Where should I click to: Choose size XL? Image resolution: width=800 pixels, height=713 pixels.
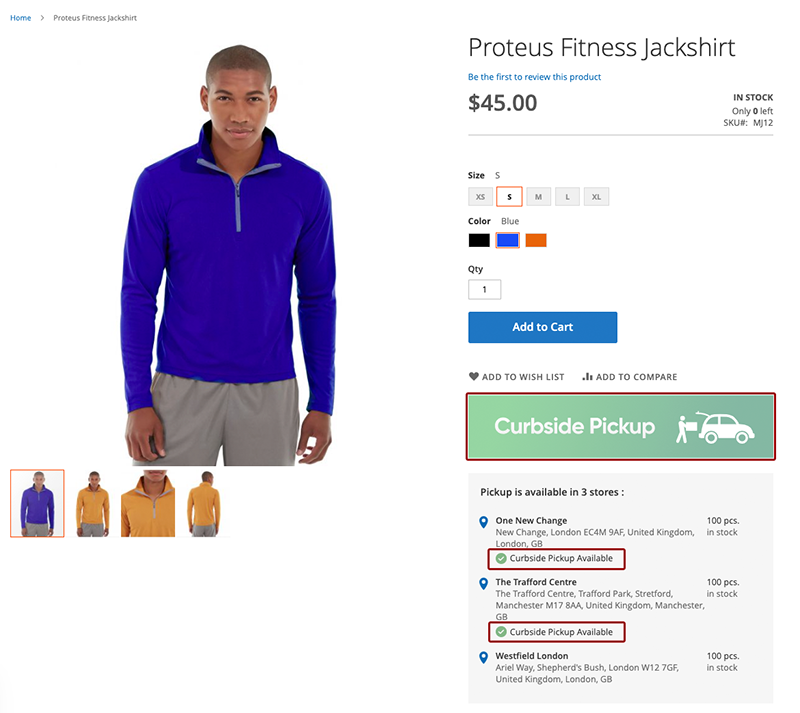point(597,197)
